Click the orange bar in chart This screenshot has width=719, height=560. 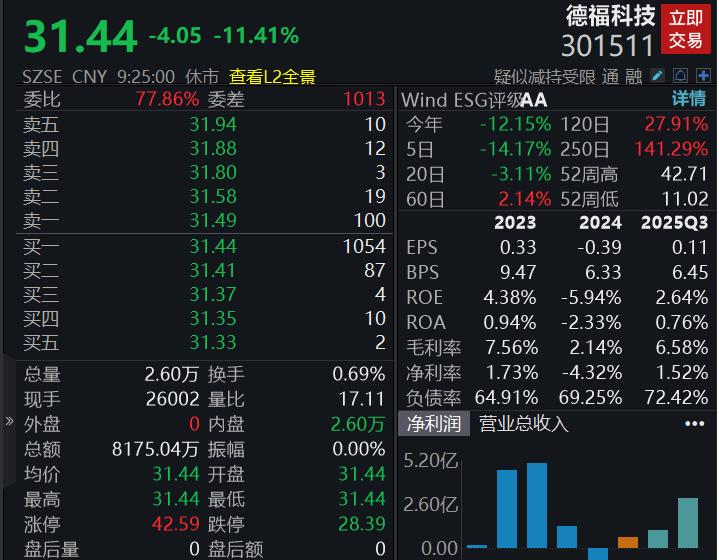[627, 542]
